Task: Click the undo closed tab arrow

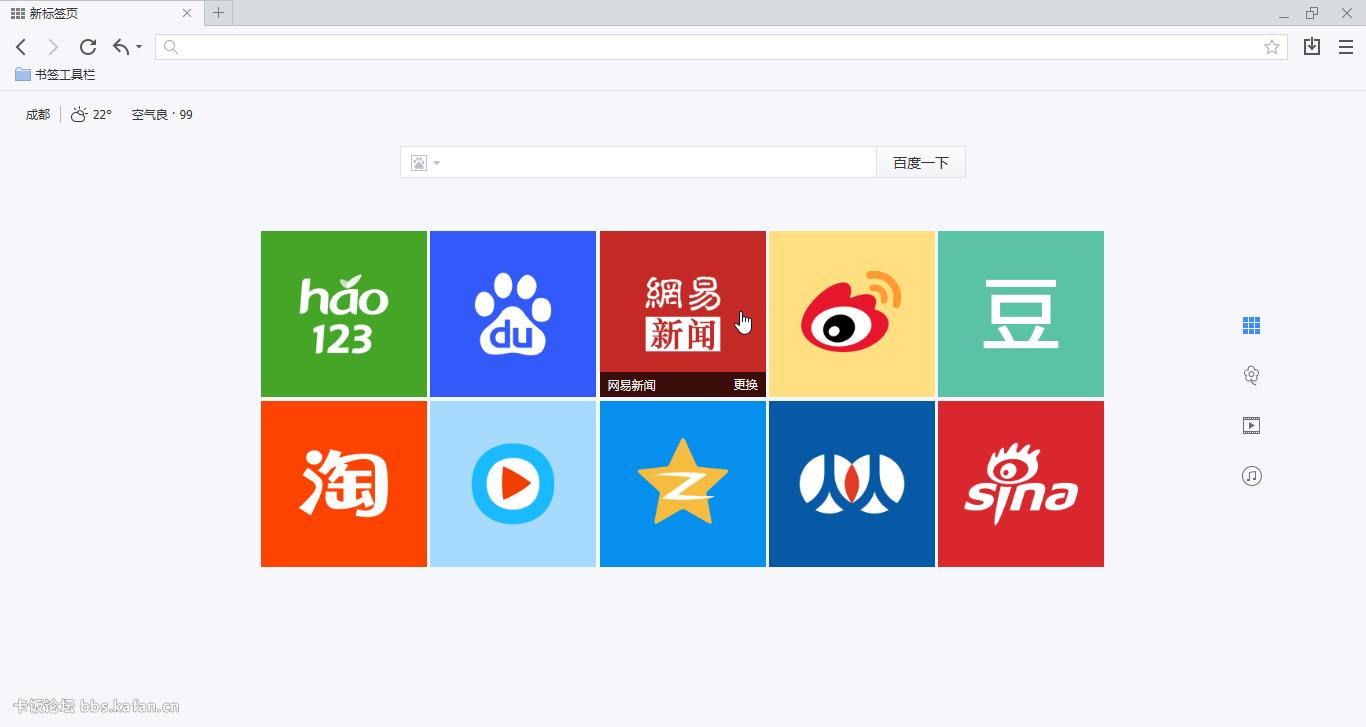Action: click(x=121, y=47)
